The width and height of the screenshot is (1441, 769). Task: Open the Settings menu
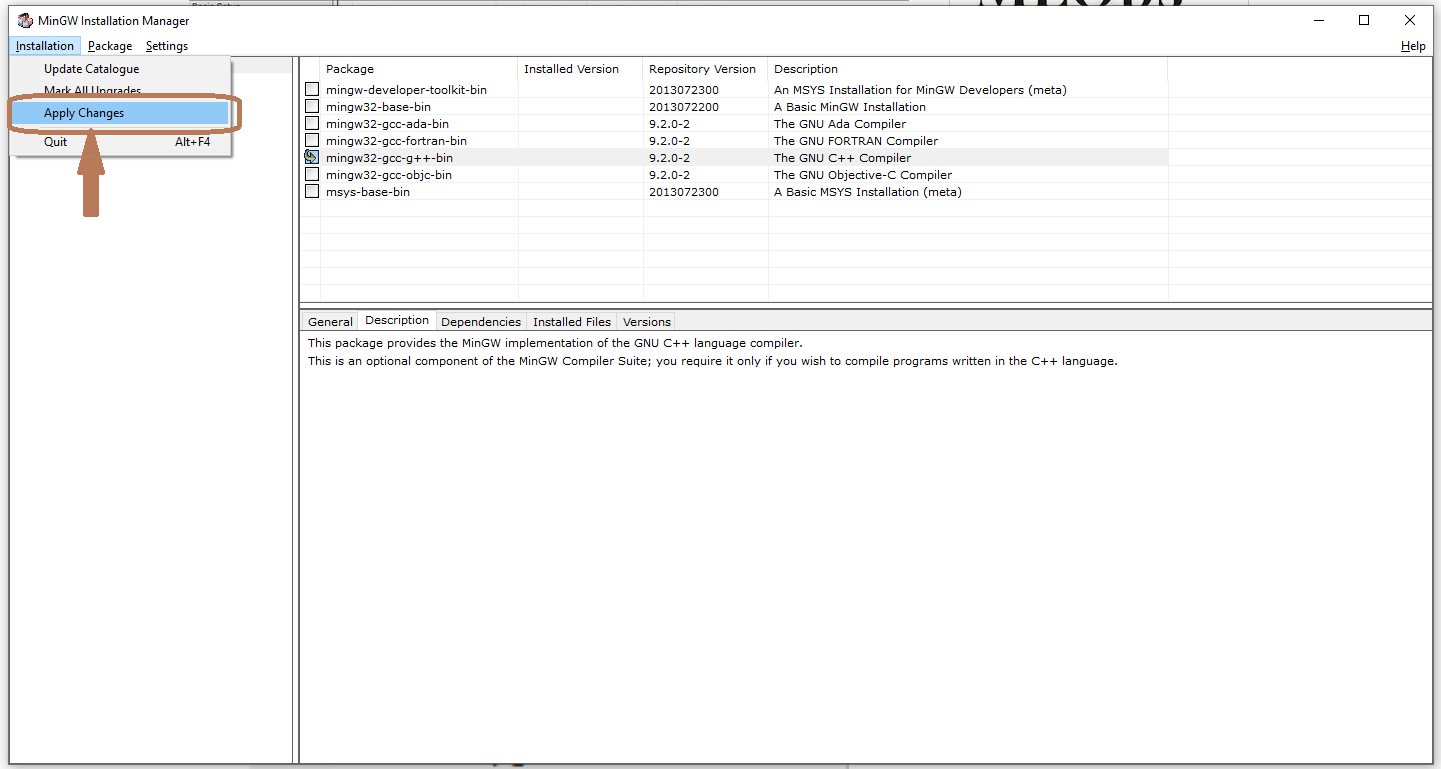[x=167, y=46]
